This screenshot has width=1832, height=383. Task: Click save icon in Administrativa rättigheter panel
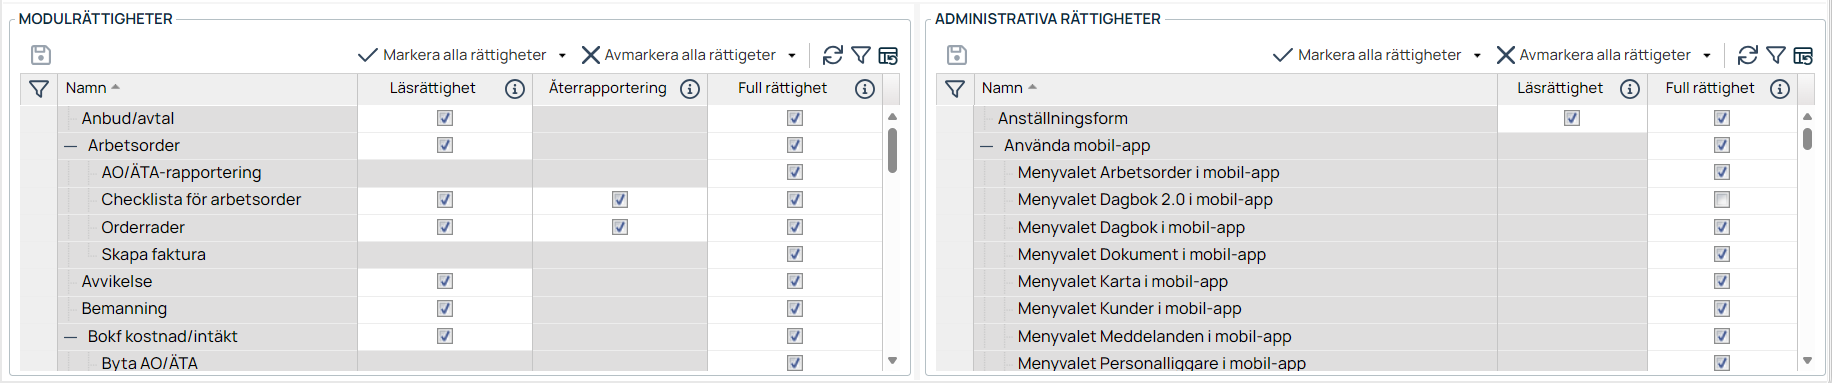(x=957, y=55)
